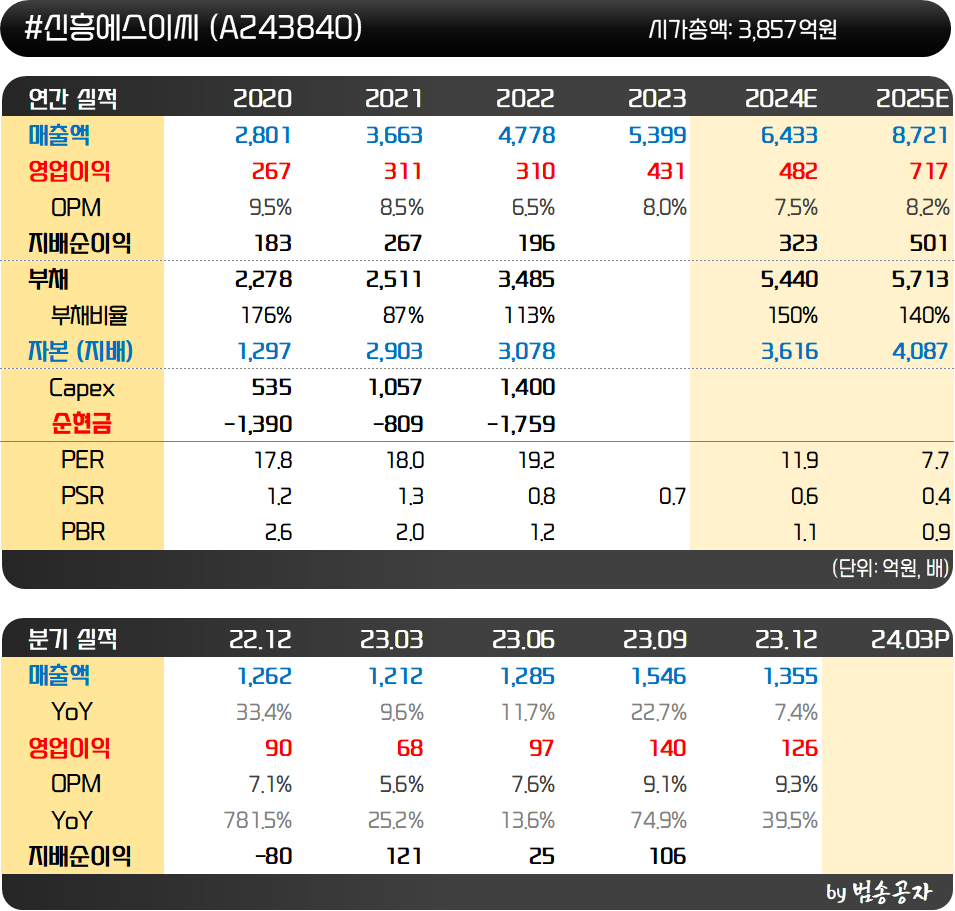Select the 2020 column header
The height and width of the screenshot is (911, 955).
point(263,99)
